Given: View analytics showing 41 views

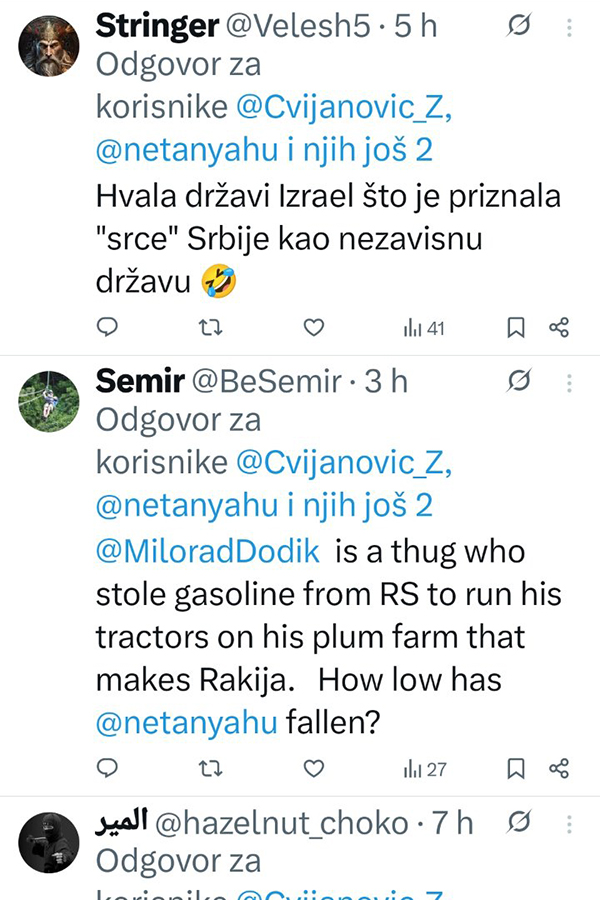Looking at the screenshot, I should [423, 328].
